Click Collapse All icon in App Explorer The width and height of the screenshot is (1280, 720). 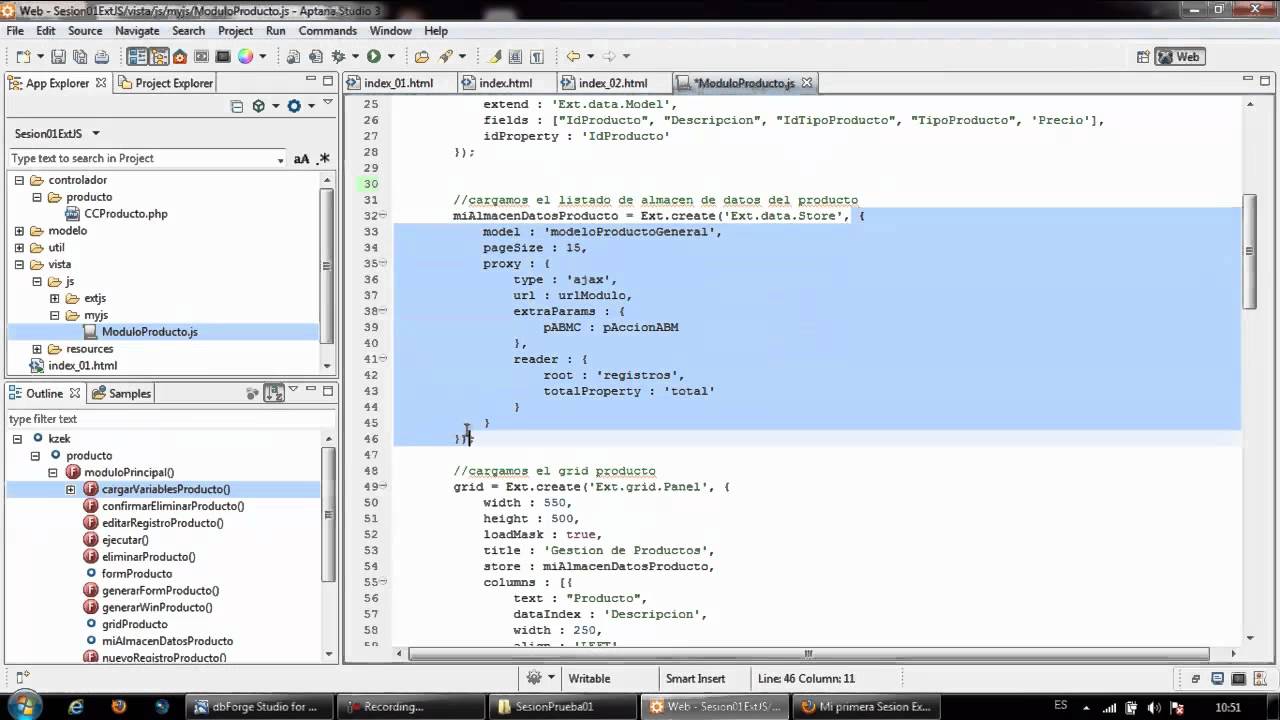point(237,106)
